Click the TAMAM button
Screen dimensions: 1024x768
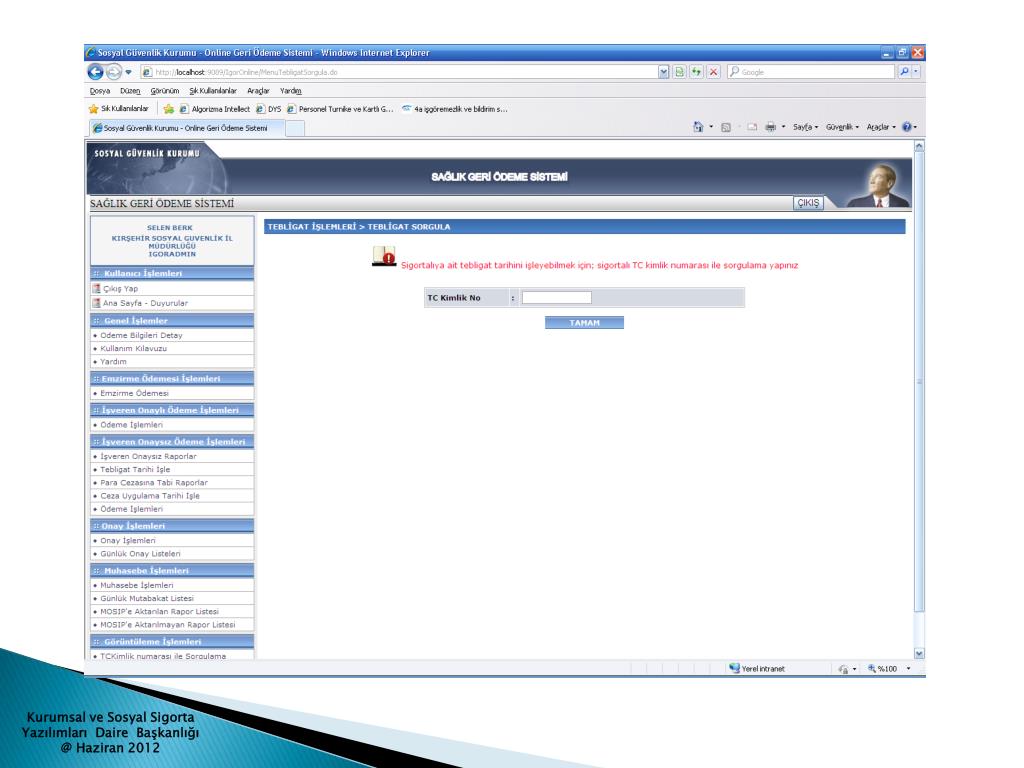coord(584,323)
